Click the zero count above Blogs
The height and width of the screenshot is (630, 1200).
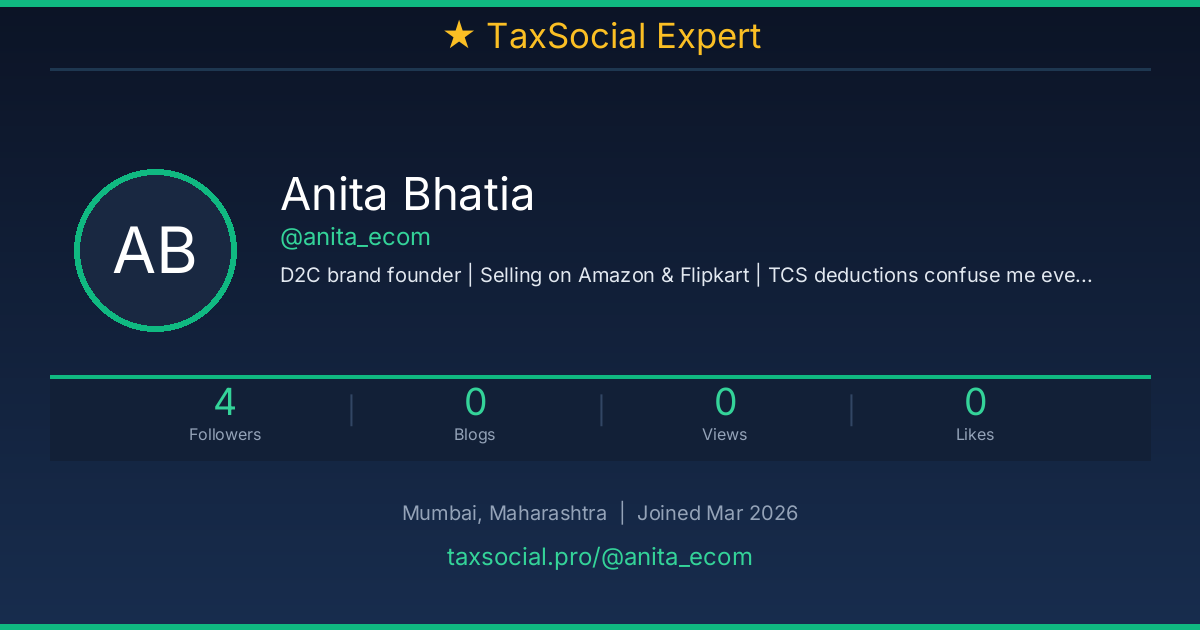[475, 402]
